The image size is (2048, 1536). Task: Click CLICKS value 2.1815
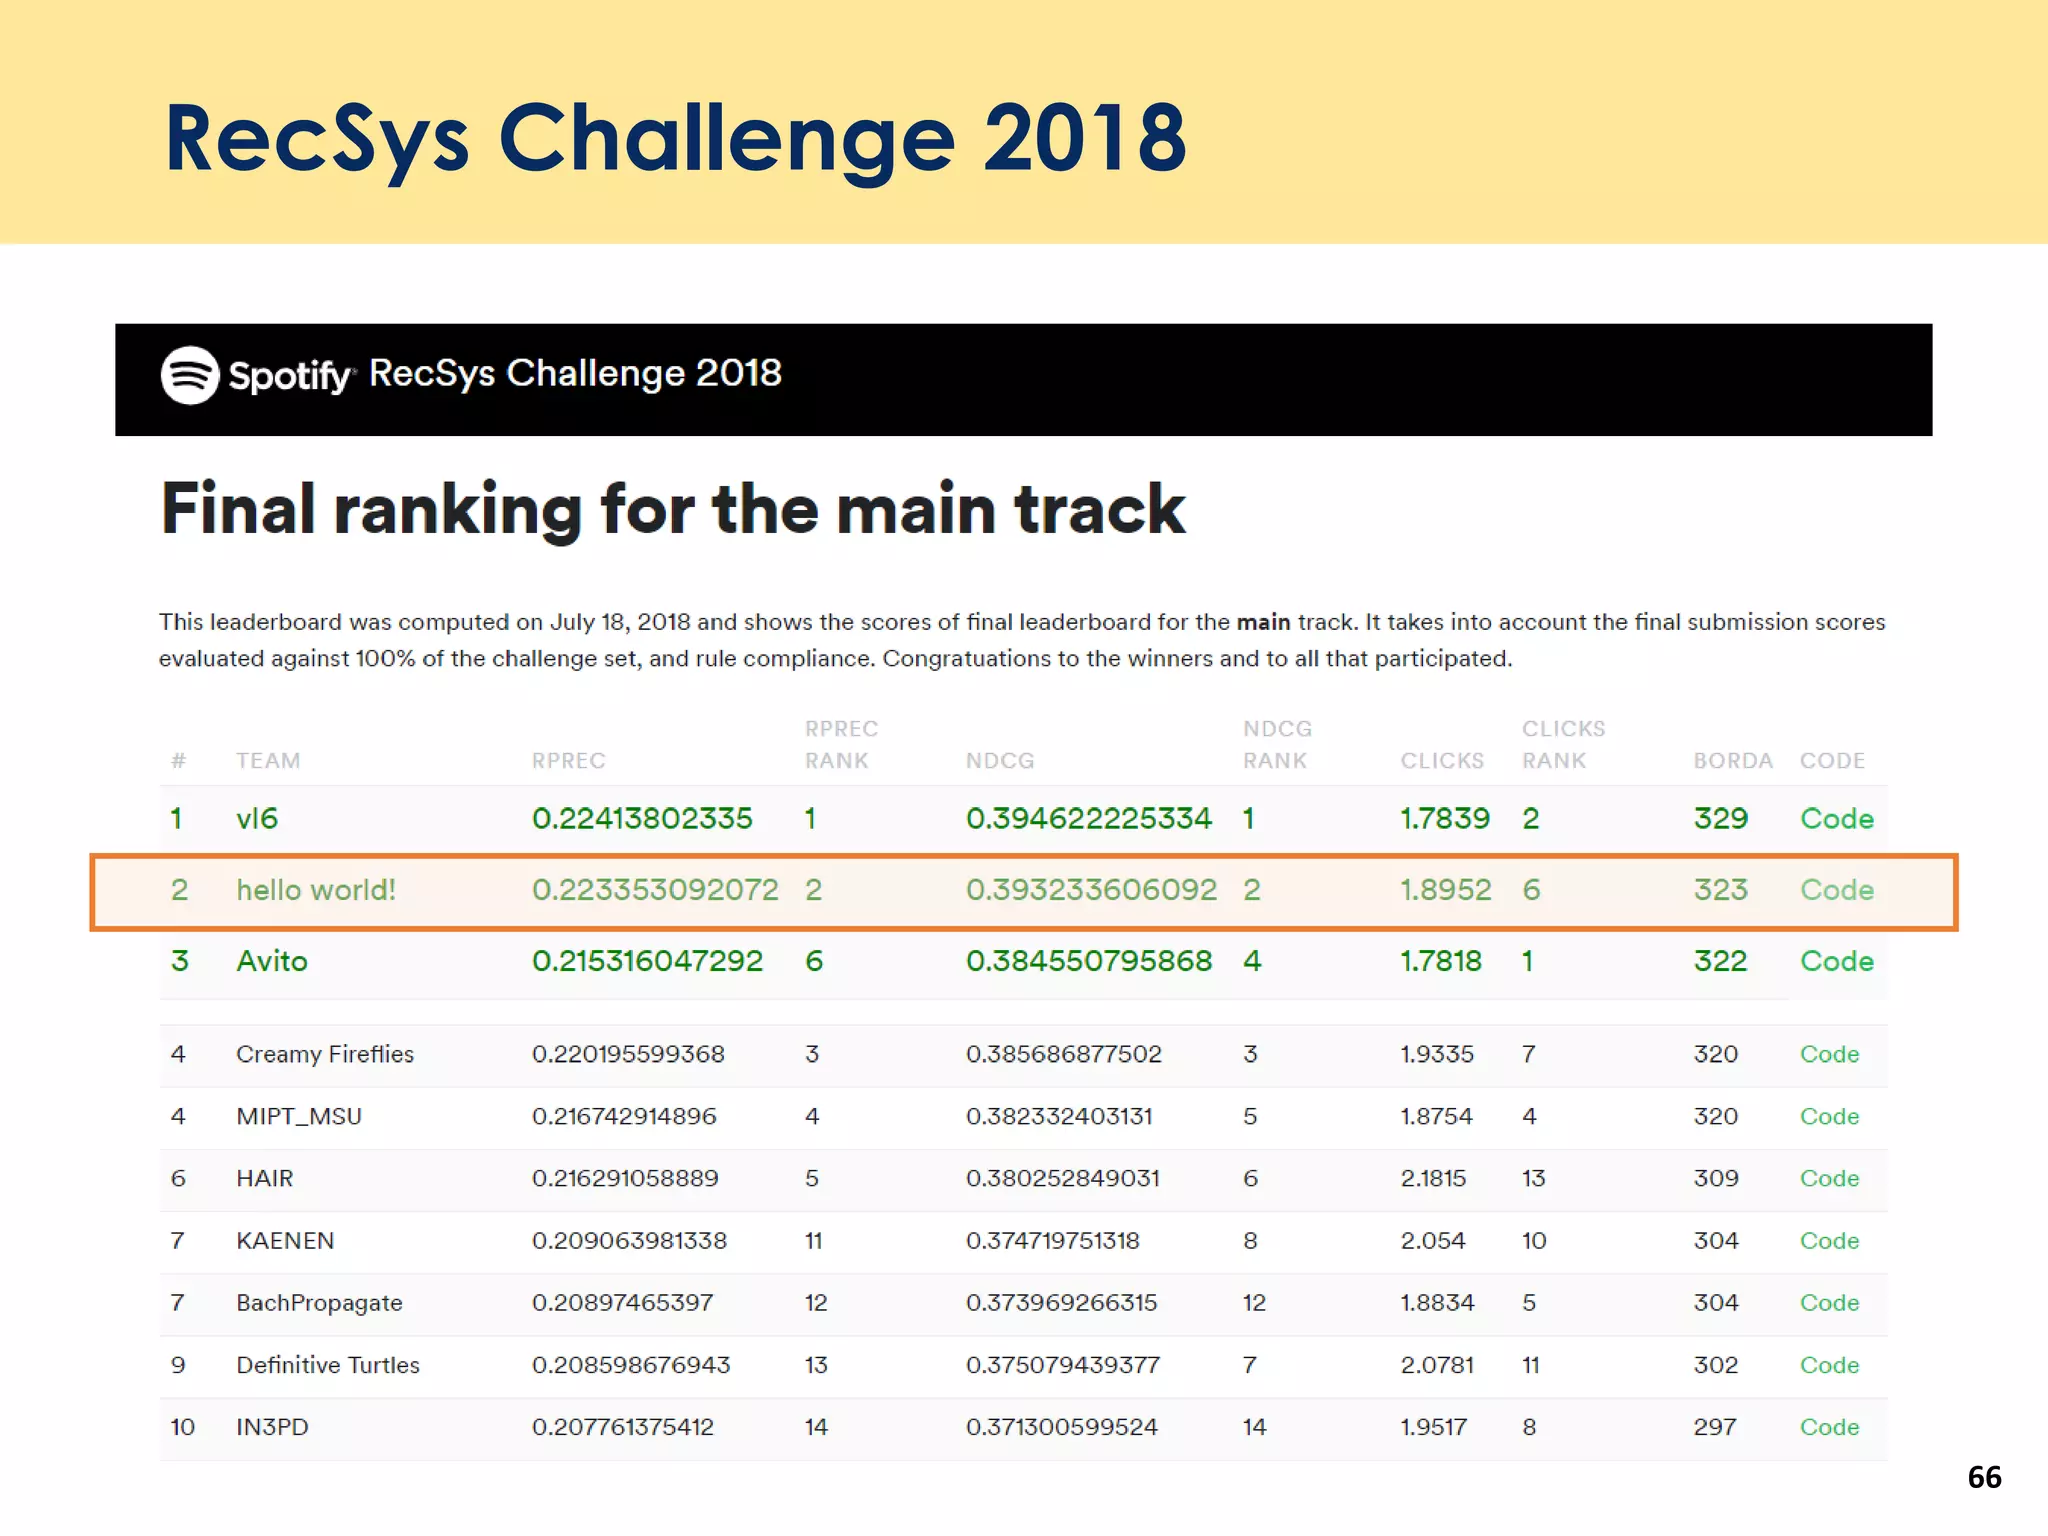pos(1433,1178)
